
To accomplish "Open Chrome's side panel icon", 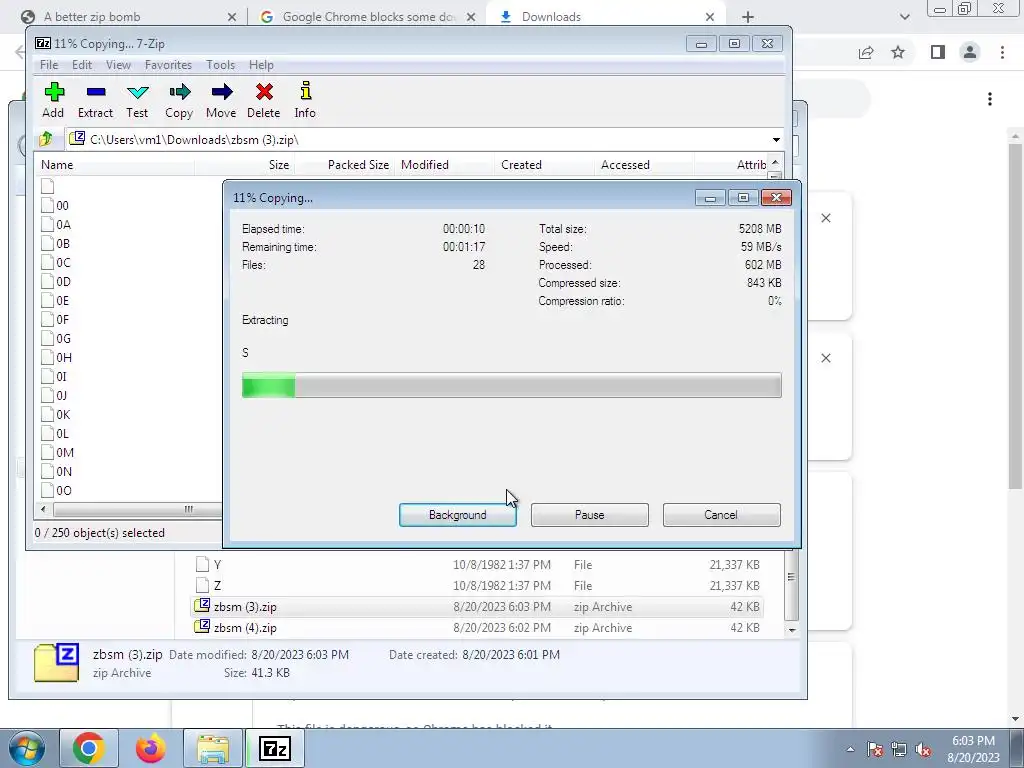I will coord(938,52).
